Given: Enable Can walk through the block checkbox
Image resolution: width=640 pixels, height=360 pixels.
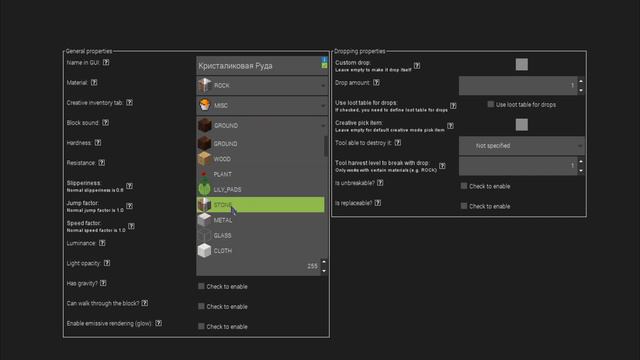Looking at the screenshot, I should pos(201,306).
